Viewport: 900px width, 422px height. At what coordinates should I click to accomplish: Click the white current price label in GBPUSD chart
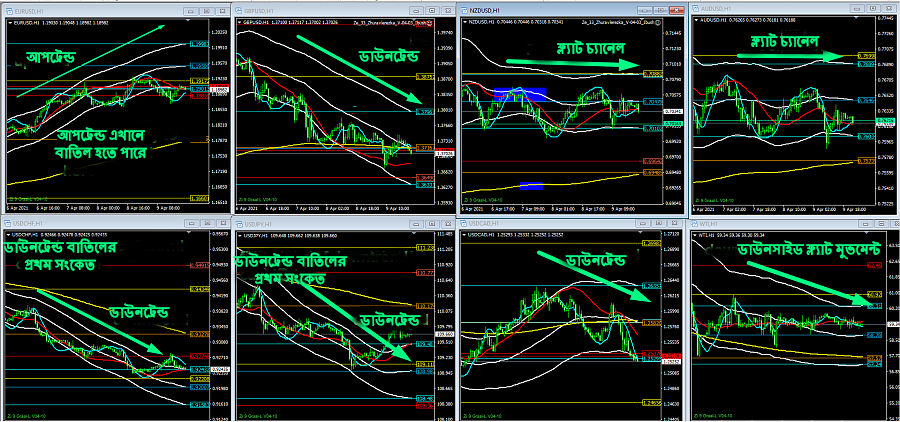(x=445, y=154)
